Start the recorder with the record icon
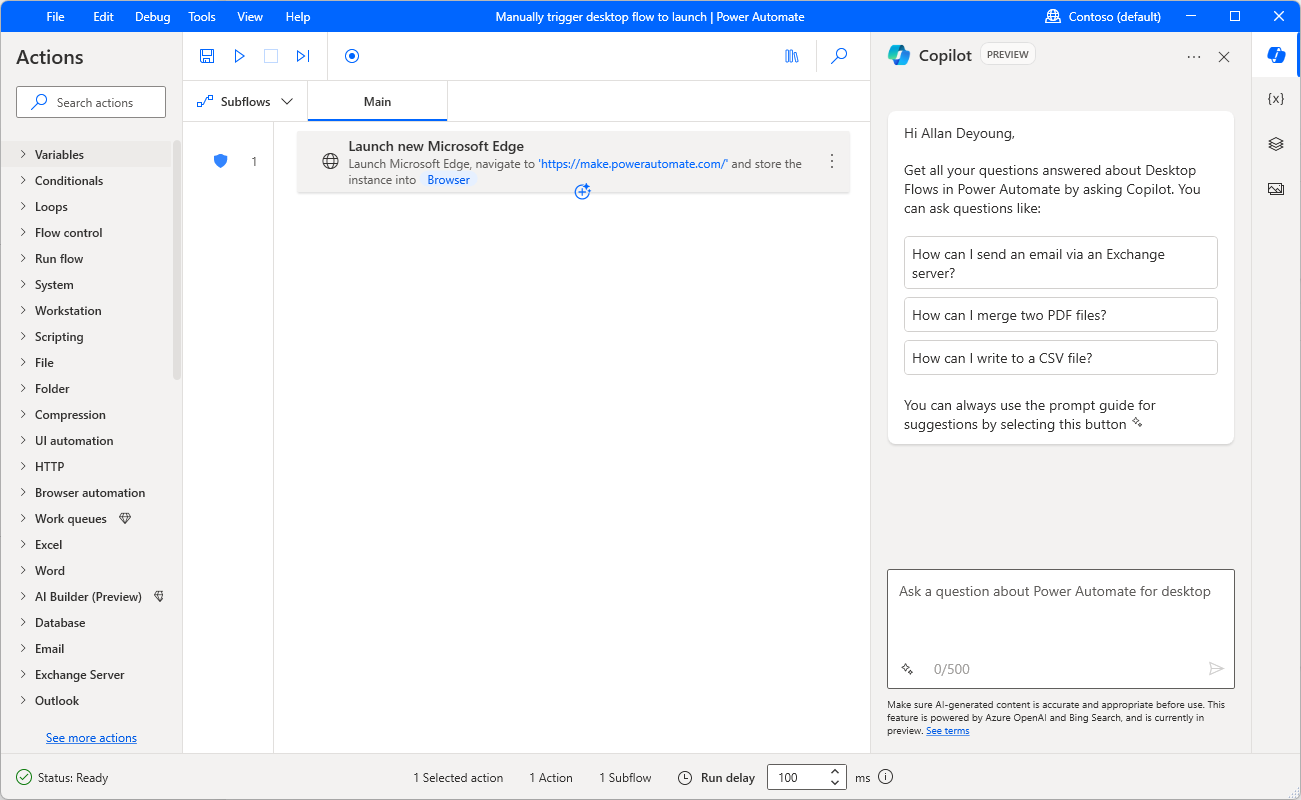Screen dimensions: 1301x800 click(352, 56)
